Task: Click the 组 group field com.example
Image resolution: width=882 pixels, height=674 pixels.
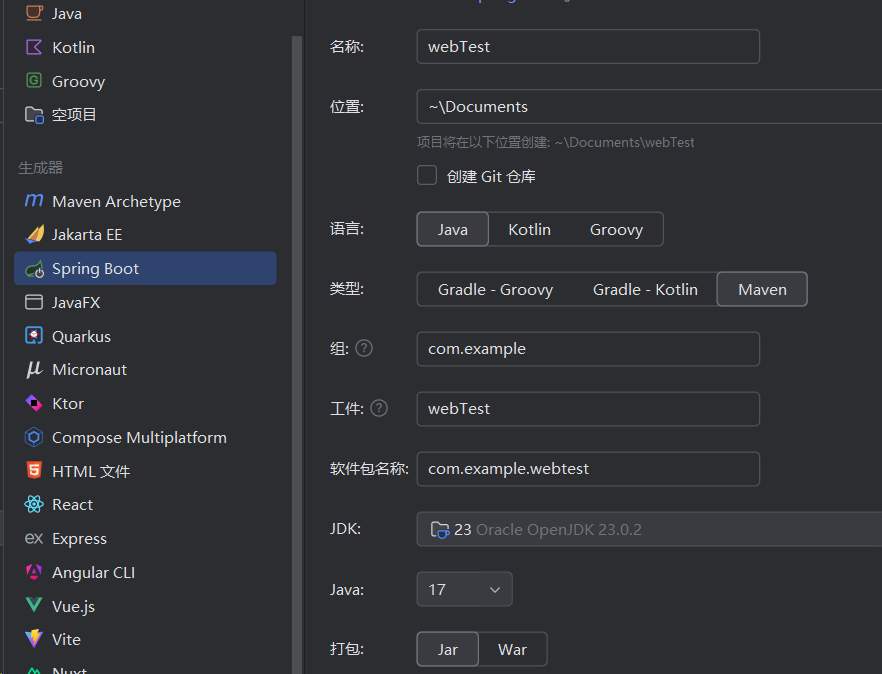Action: [588, 349]
